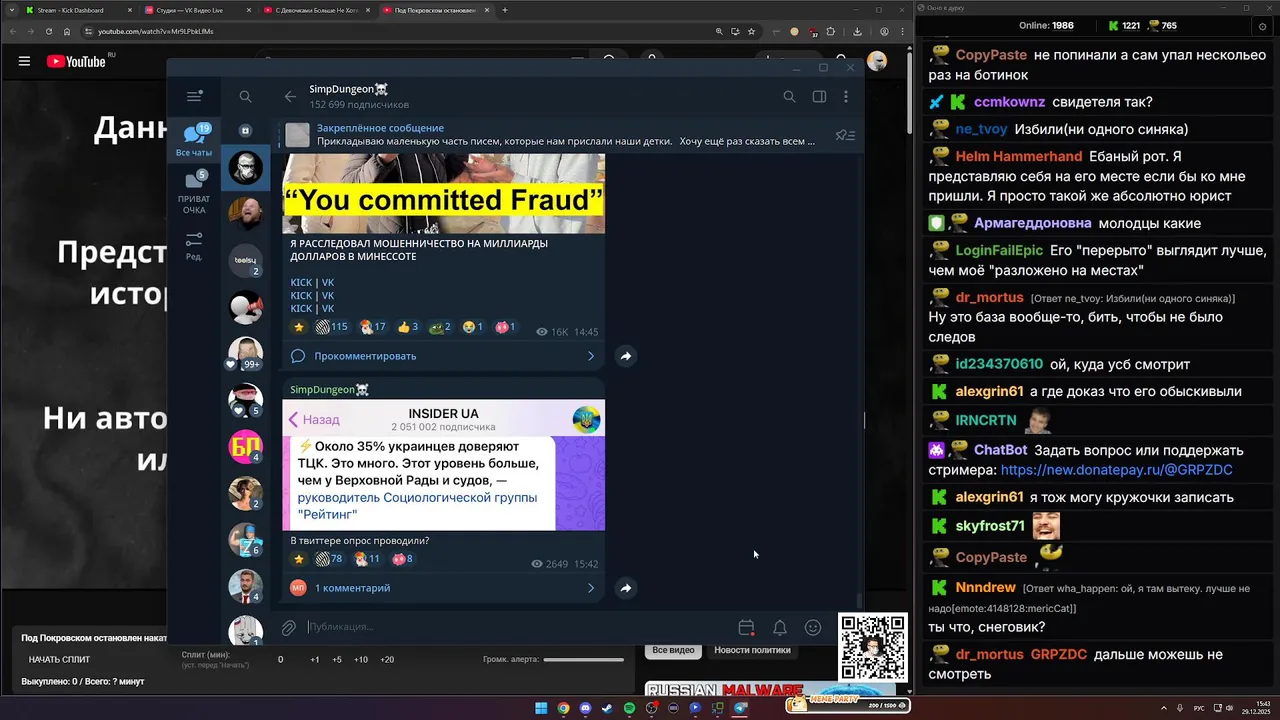Open the 'teelsy' chat with 2 unread
The height and width of the screenshot is (720, 1280).
tap(245, 260)
